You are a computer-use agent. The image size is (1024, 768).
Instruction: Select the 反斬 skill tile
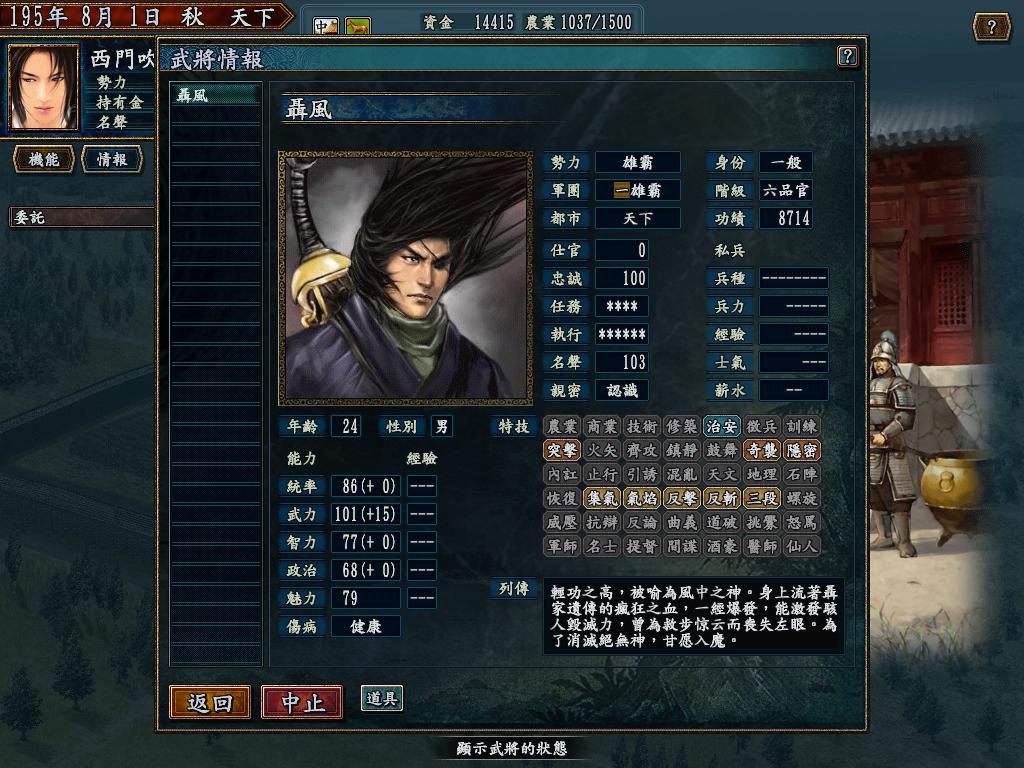pyautogui.click(x=722, y=498)
